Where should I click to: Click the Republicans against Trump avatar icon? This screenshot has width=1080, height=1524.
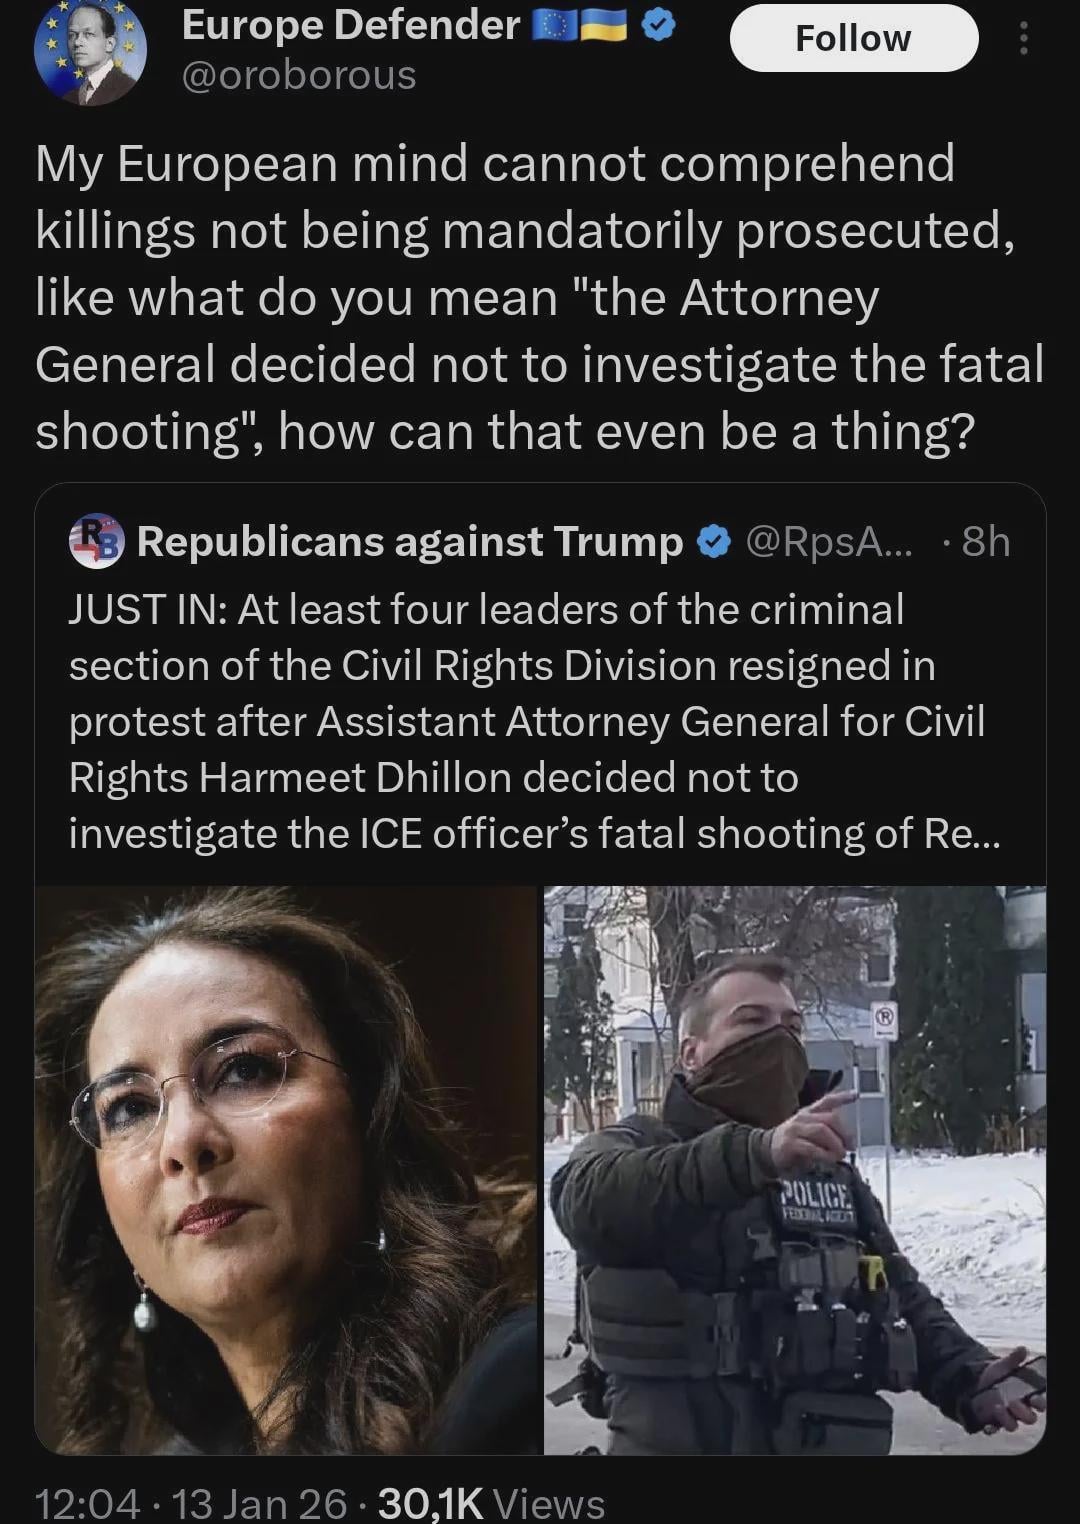[x=96, y=541]
